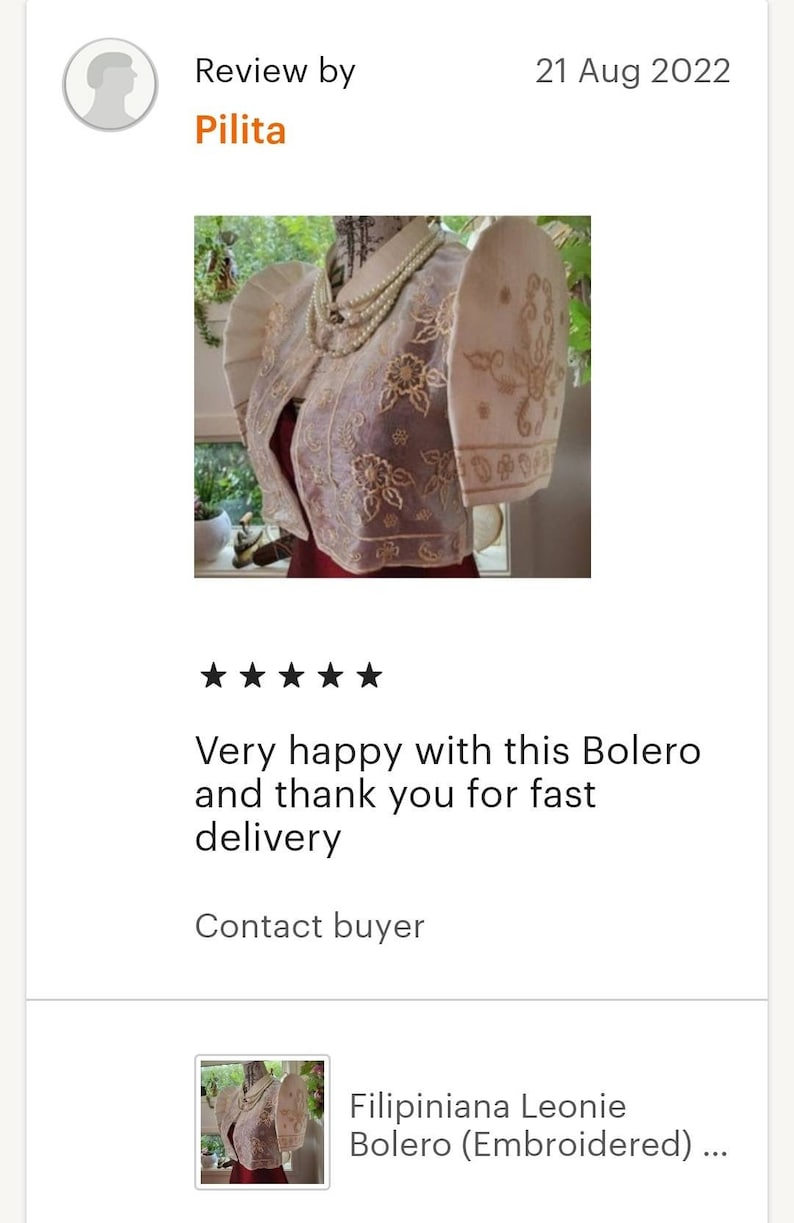Image resolution: width=794 pixels, height=1223 pixels.
Task: Click the fourth rating star
Action: (331, 676)
